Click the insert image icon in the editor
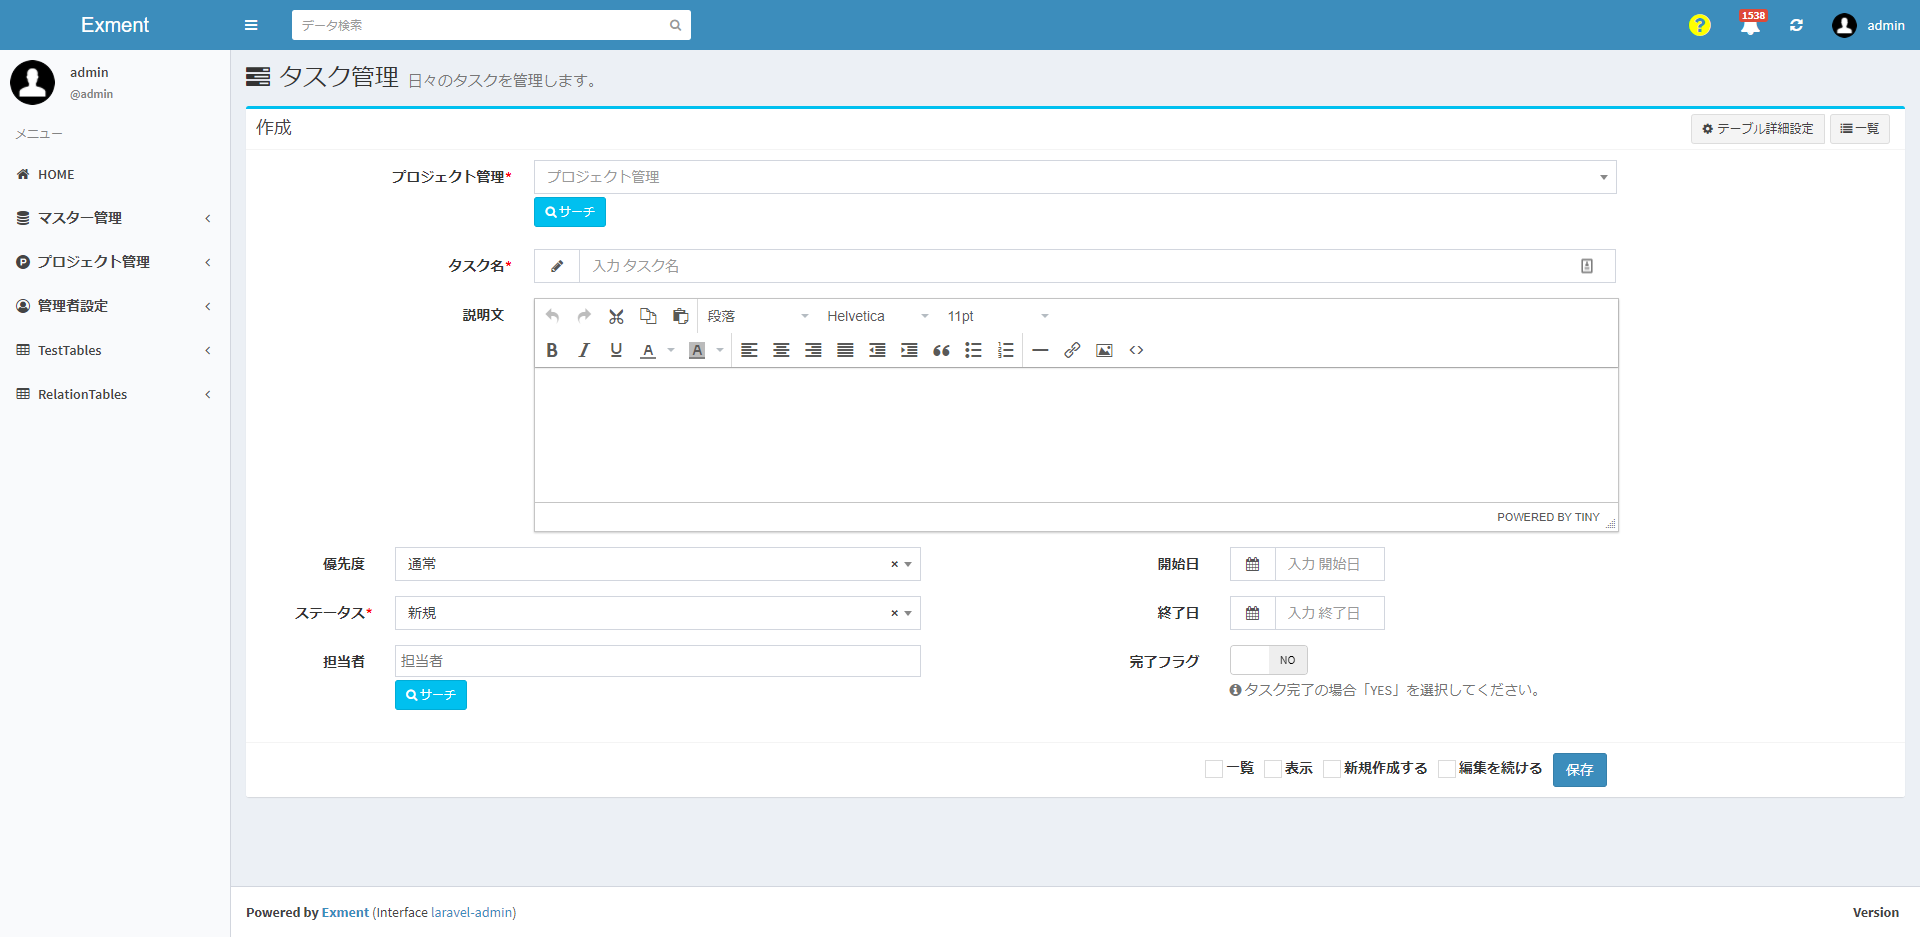 1104,350
